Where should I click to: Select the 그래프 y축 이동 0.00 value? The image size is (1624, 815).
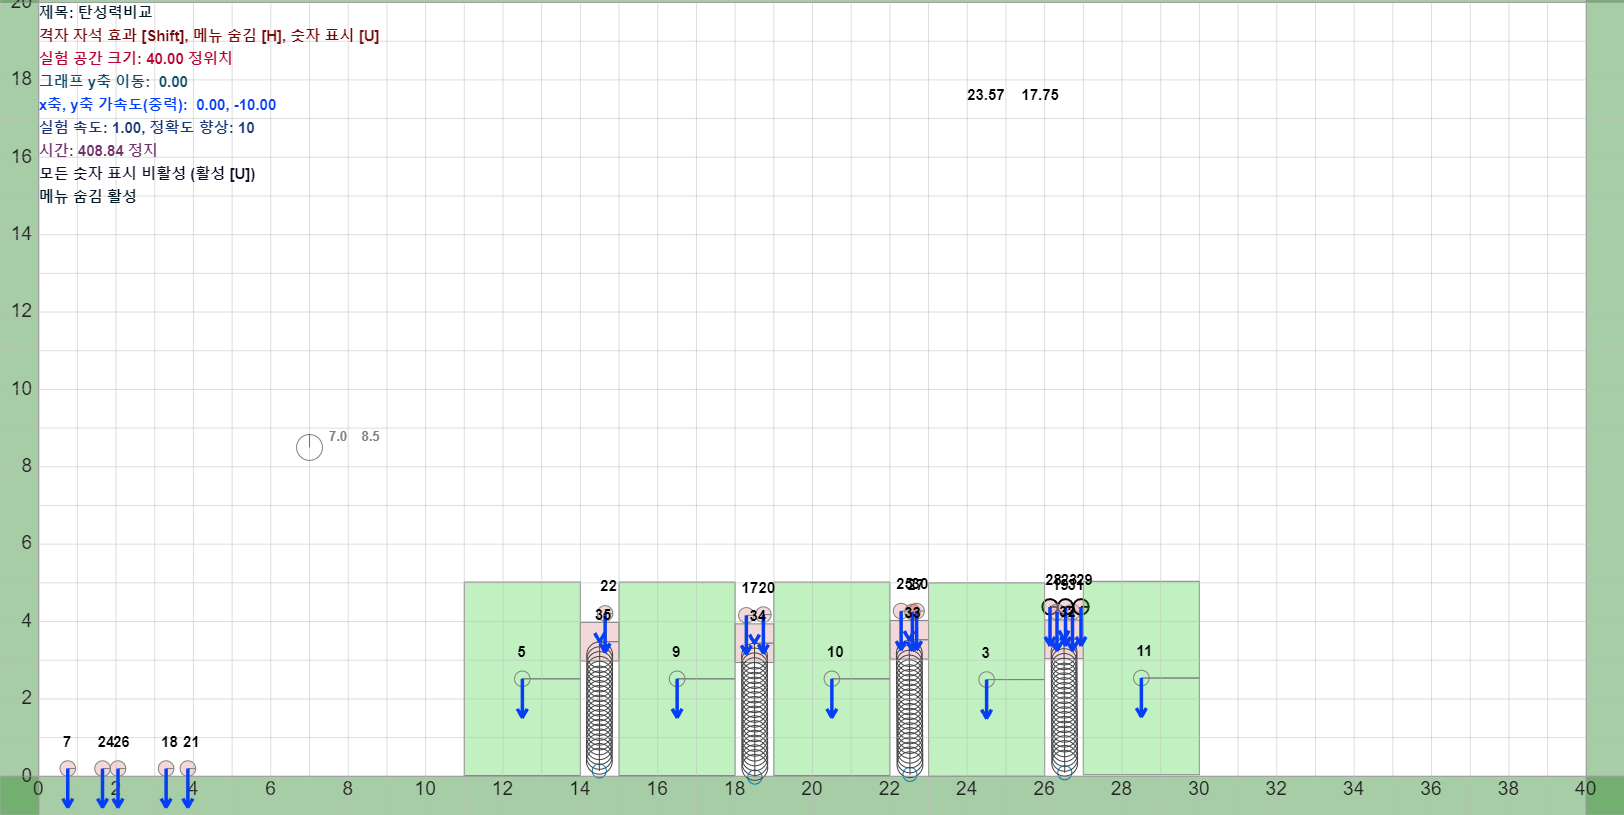pyautogui.click(x=173, y=82)
